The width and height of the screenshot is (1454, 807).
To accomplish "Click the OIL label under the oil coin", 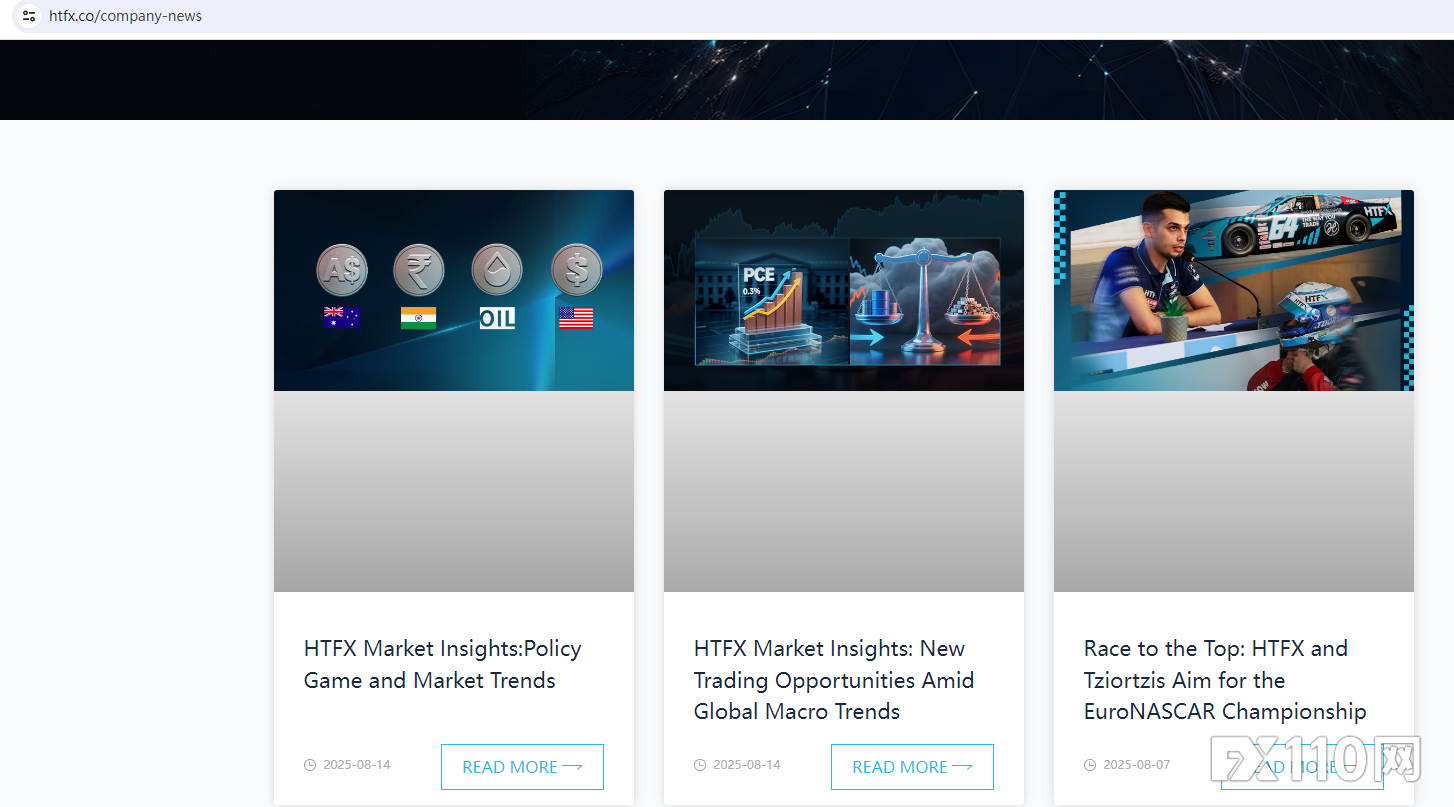I will pos(497,319).
